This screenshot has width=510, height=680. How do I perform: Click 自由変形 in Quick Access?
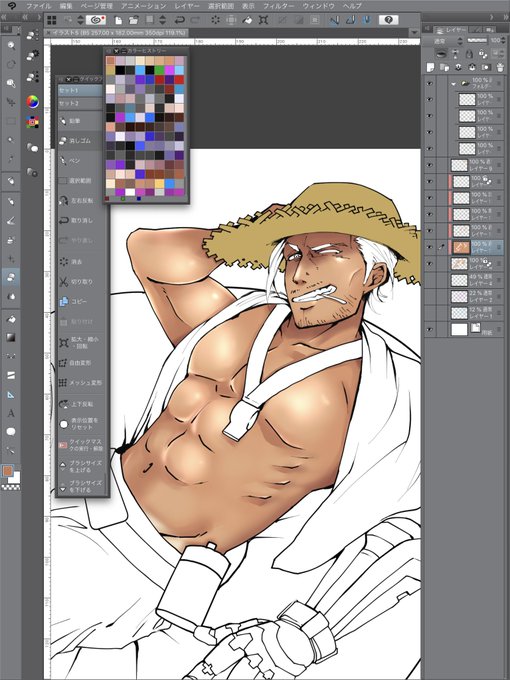(82, 363)
